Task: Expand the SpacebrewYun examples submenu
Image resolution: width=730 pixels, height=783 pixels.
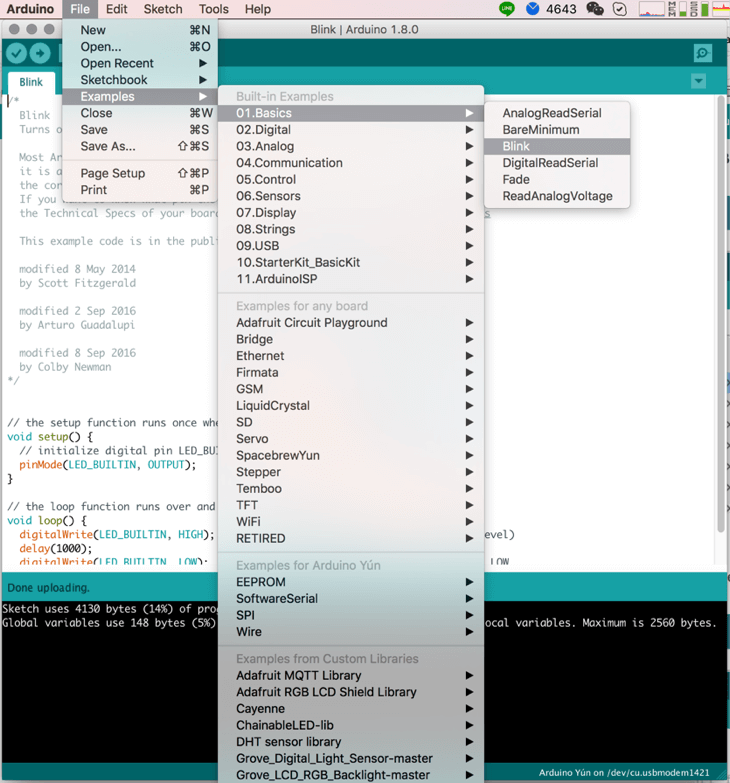Action: pyautogui.click(x=351, y=455)
